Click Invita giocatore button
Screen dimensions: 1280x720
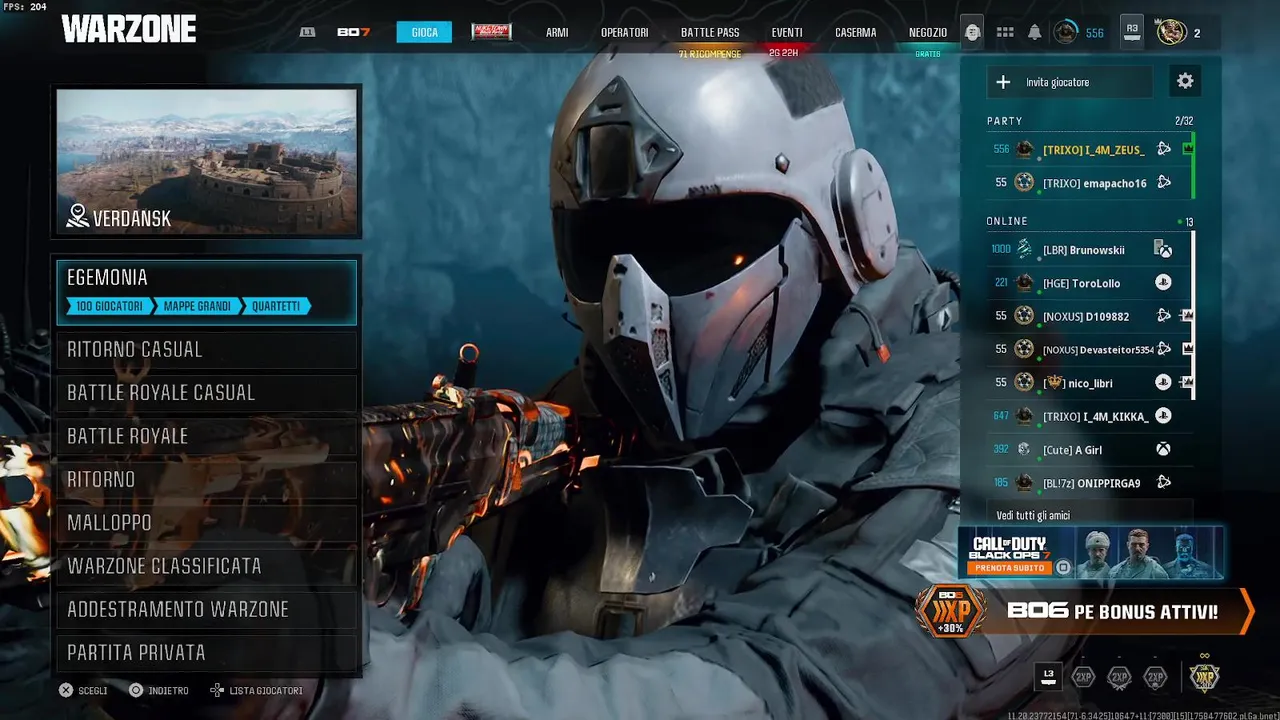tap(1070, 82)
